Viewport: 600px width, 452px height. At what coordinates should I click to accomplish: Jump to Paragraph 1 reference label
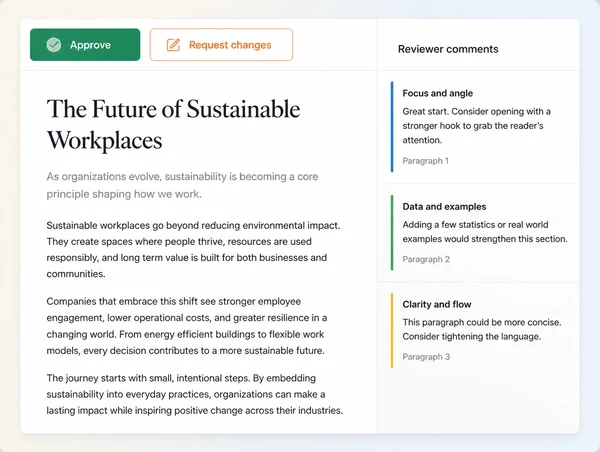[x=426, y=161]
